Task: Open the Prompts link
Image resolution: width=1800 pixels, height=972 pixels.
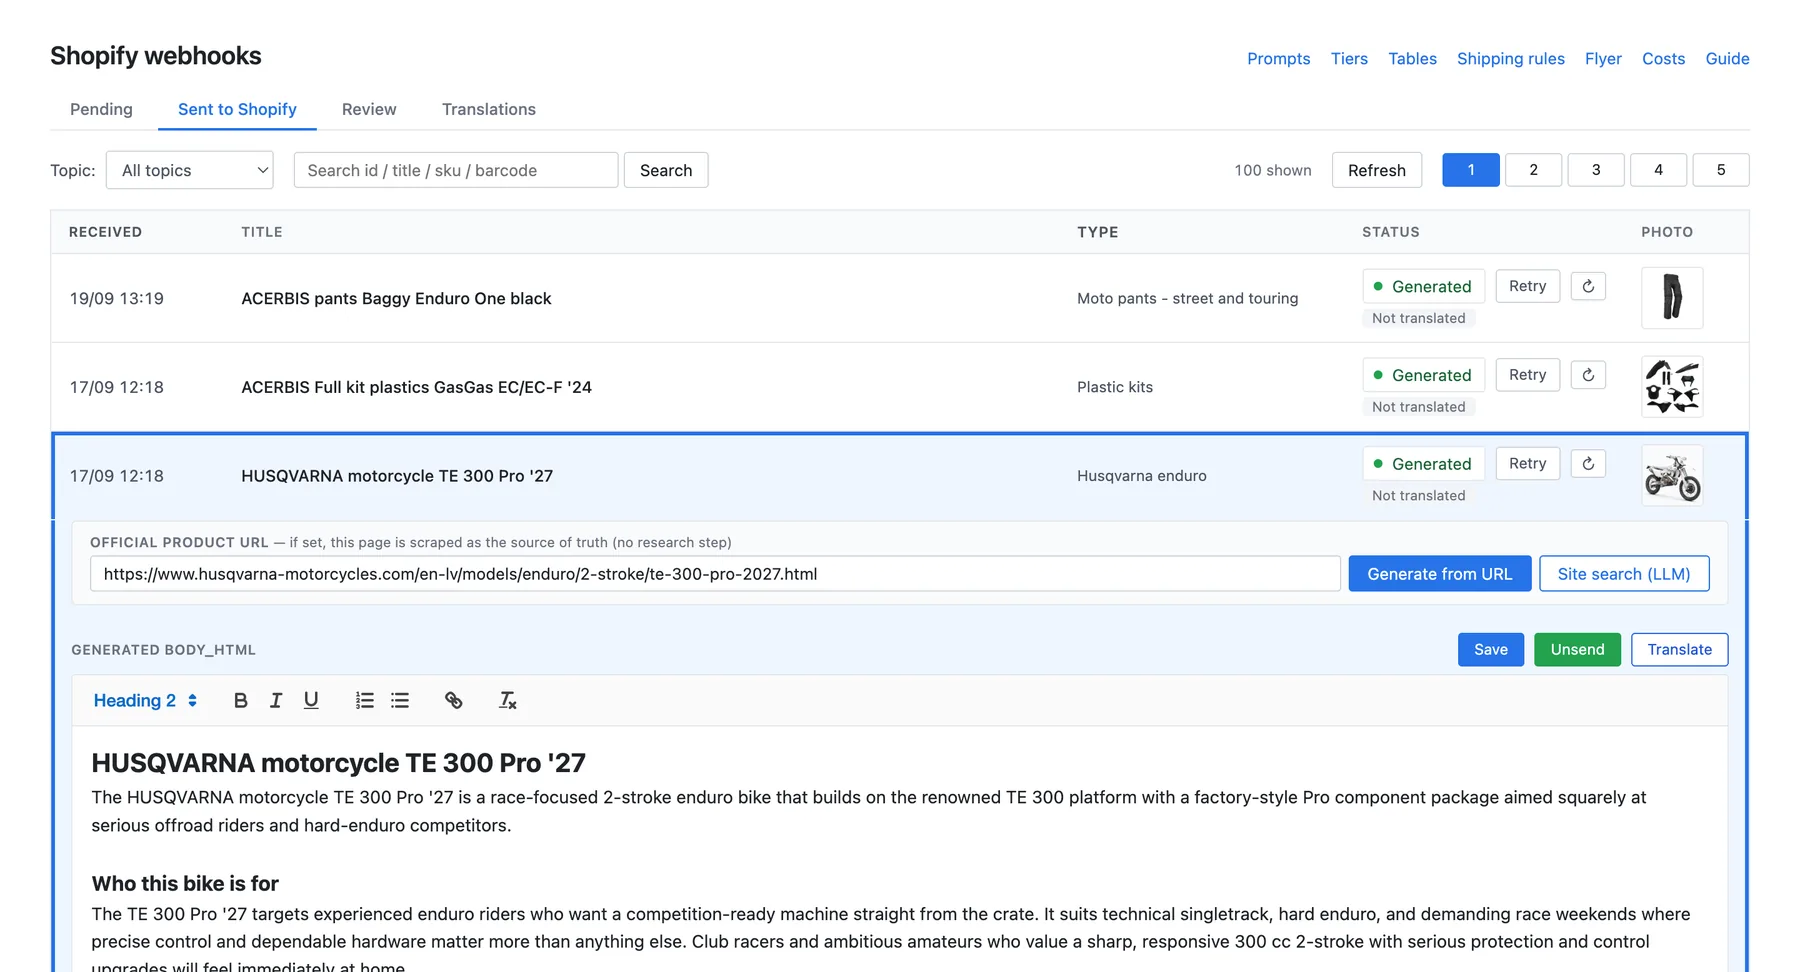Action: click(1278, 59)
